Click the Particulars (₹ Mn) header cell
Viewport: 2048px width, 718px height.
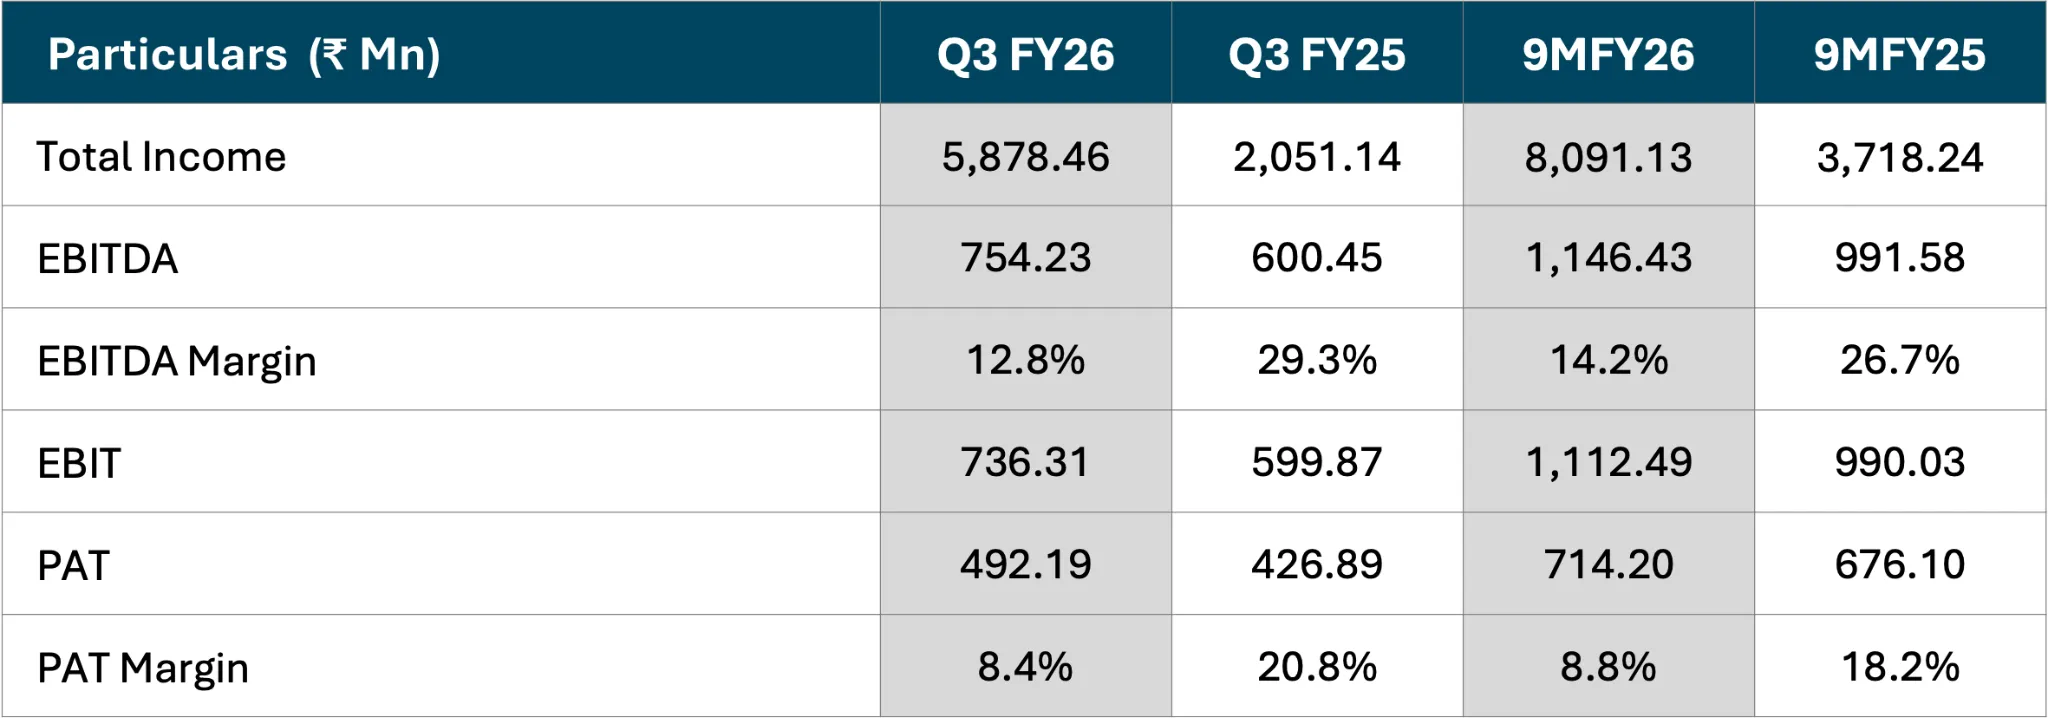click(x=244, y=55)
